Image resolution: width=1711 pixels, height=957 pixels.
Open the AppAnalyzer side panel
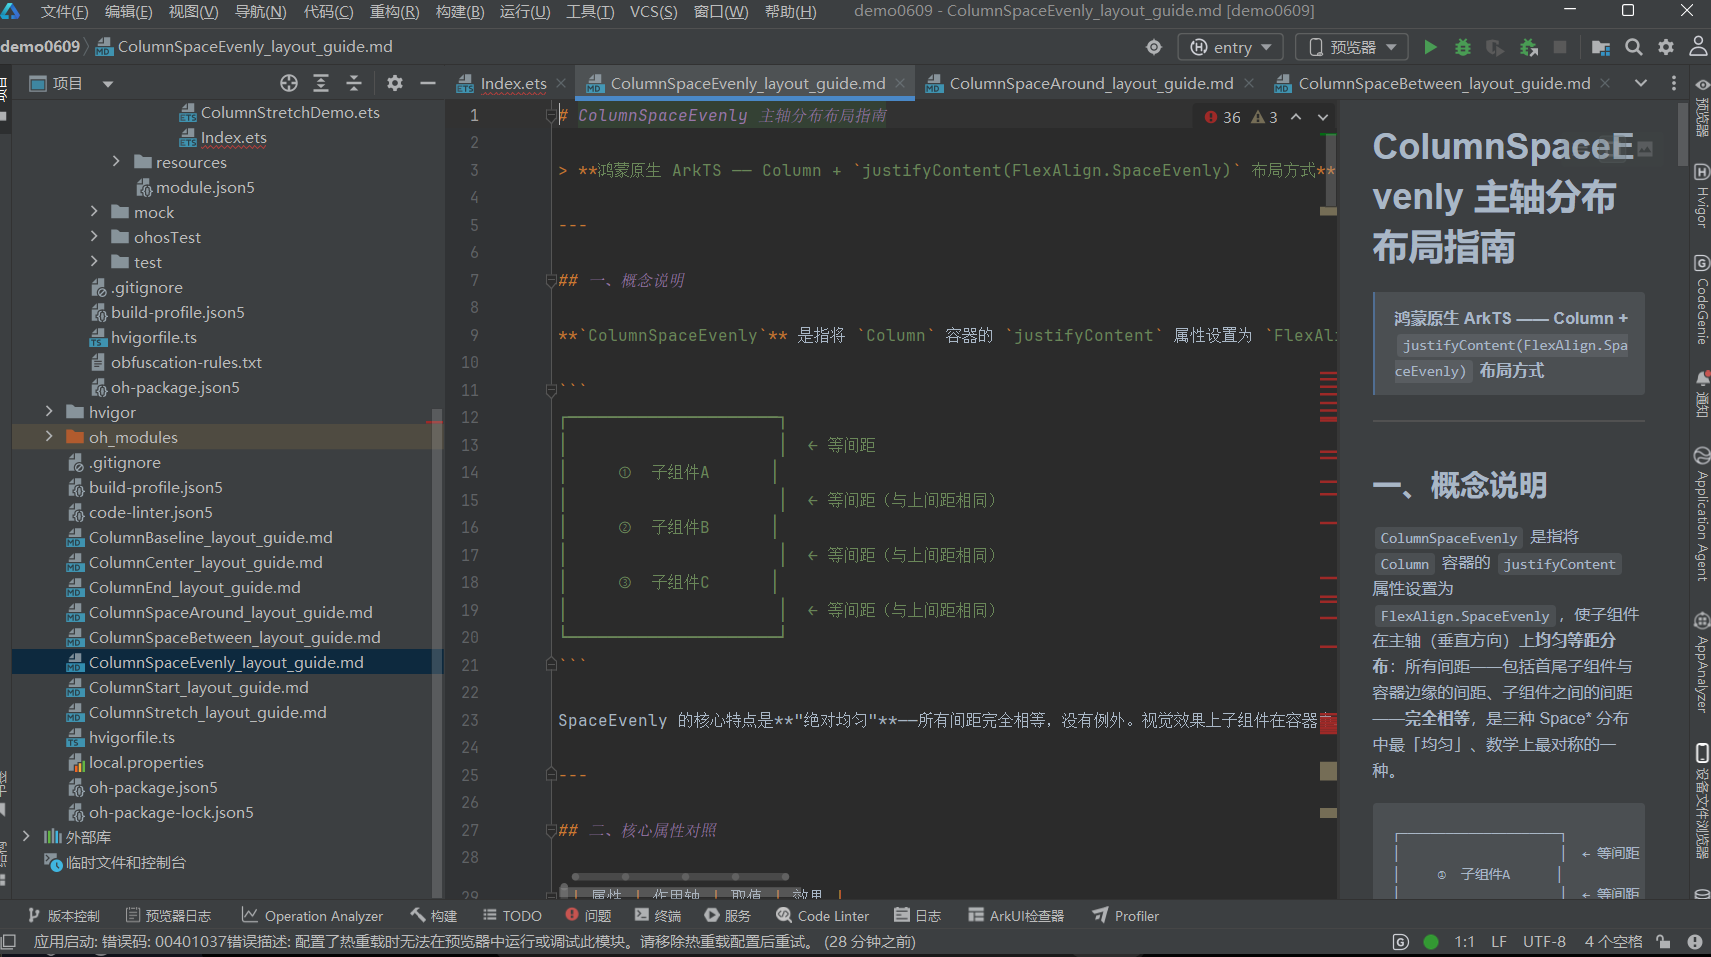tap(1701, 664)
